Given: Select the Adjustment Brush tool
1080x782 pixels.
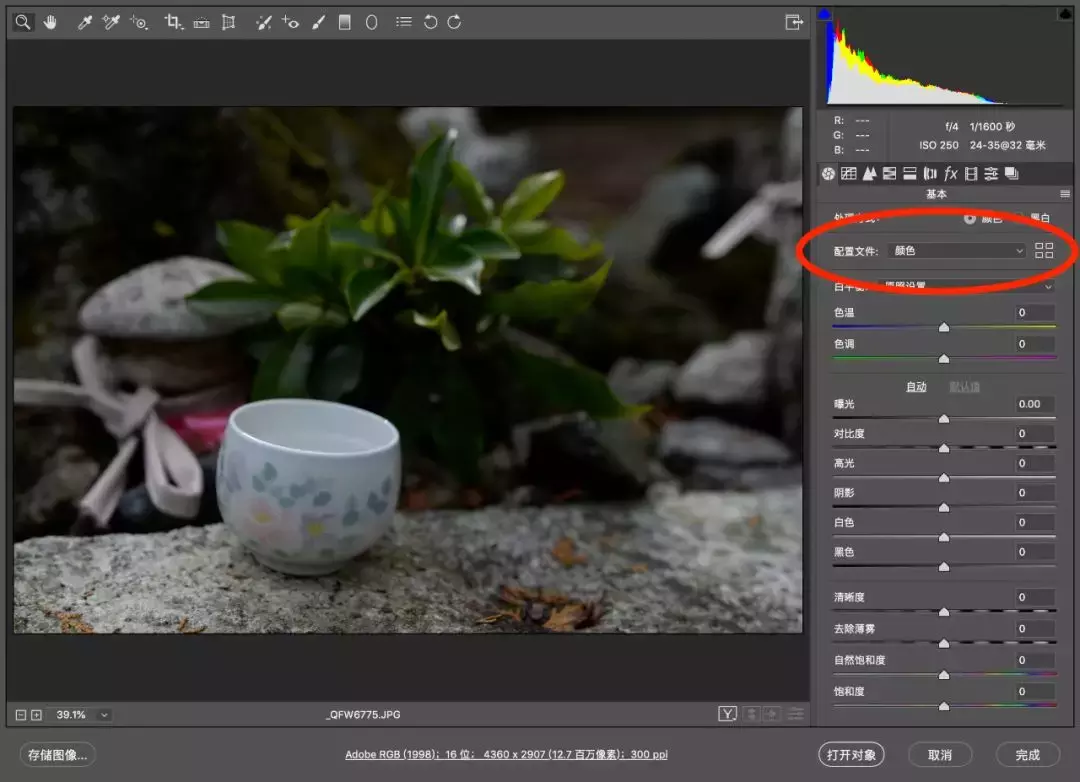Looking at the screenshot, I should point(318,22).
